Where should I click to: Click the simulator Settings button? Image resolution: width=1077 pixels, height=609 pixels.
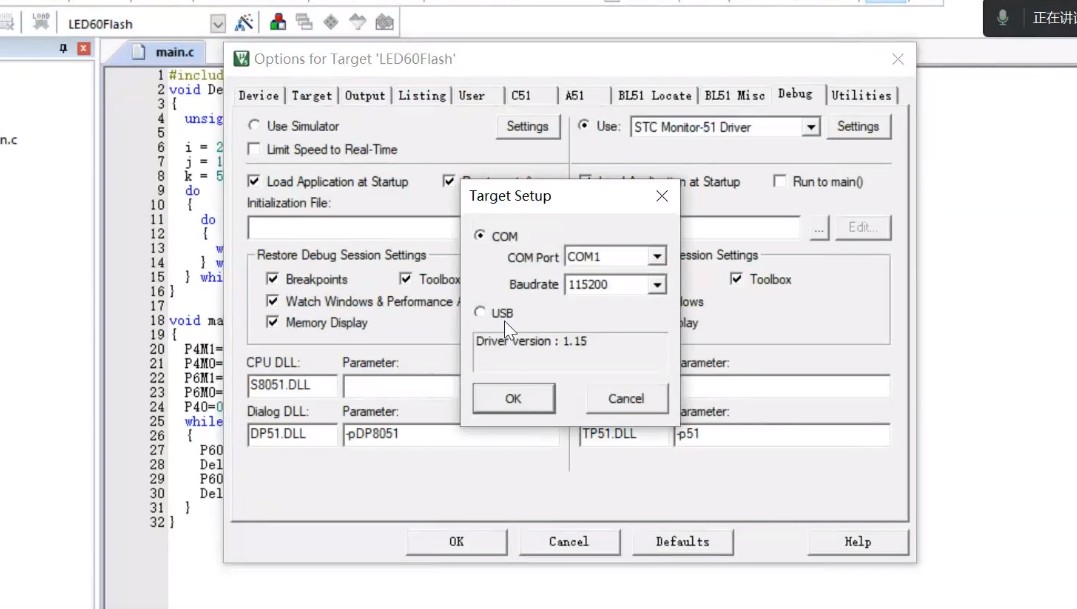pos(528,126)
